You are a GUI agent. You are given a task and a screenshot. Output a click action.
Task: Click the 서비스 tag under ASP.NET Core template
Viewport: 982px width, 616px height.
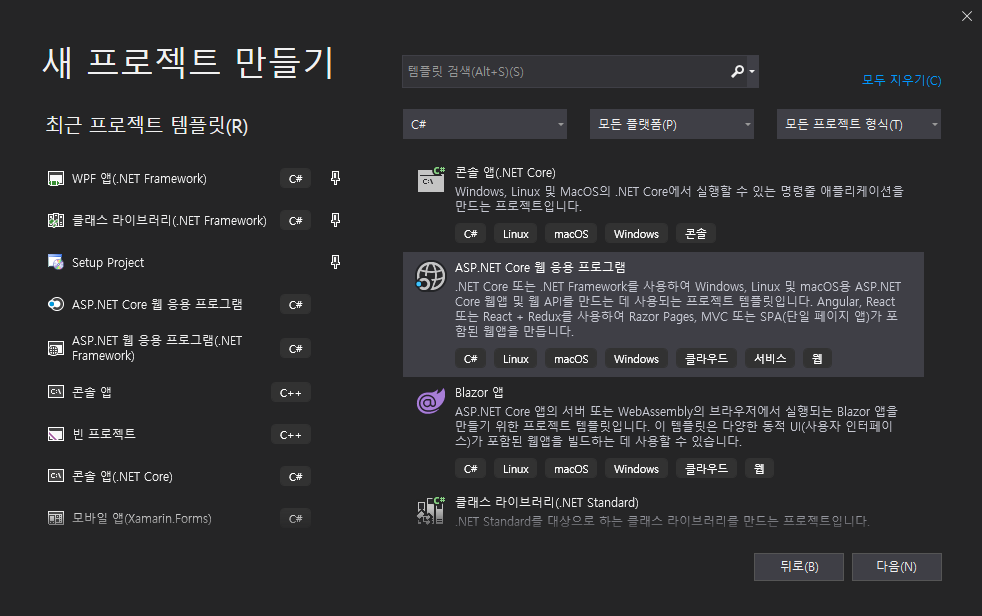pos(770,359)
